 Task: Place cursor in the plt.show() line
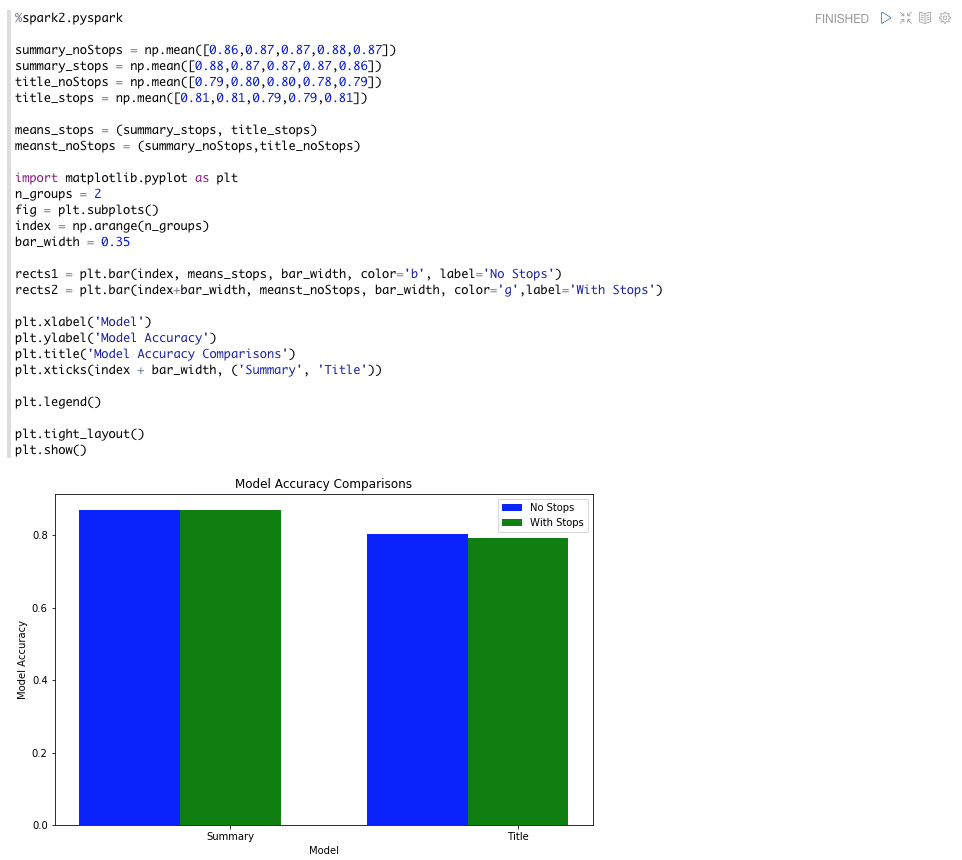pos(49,449)
